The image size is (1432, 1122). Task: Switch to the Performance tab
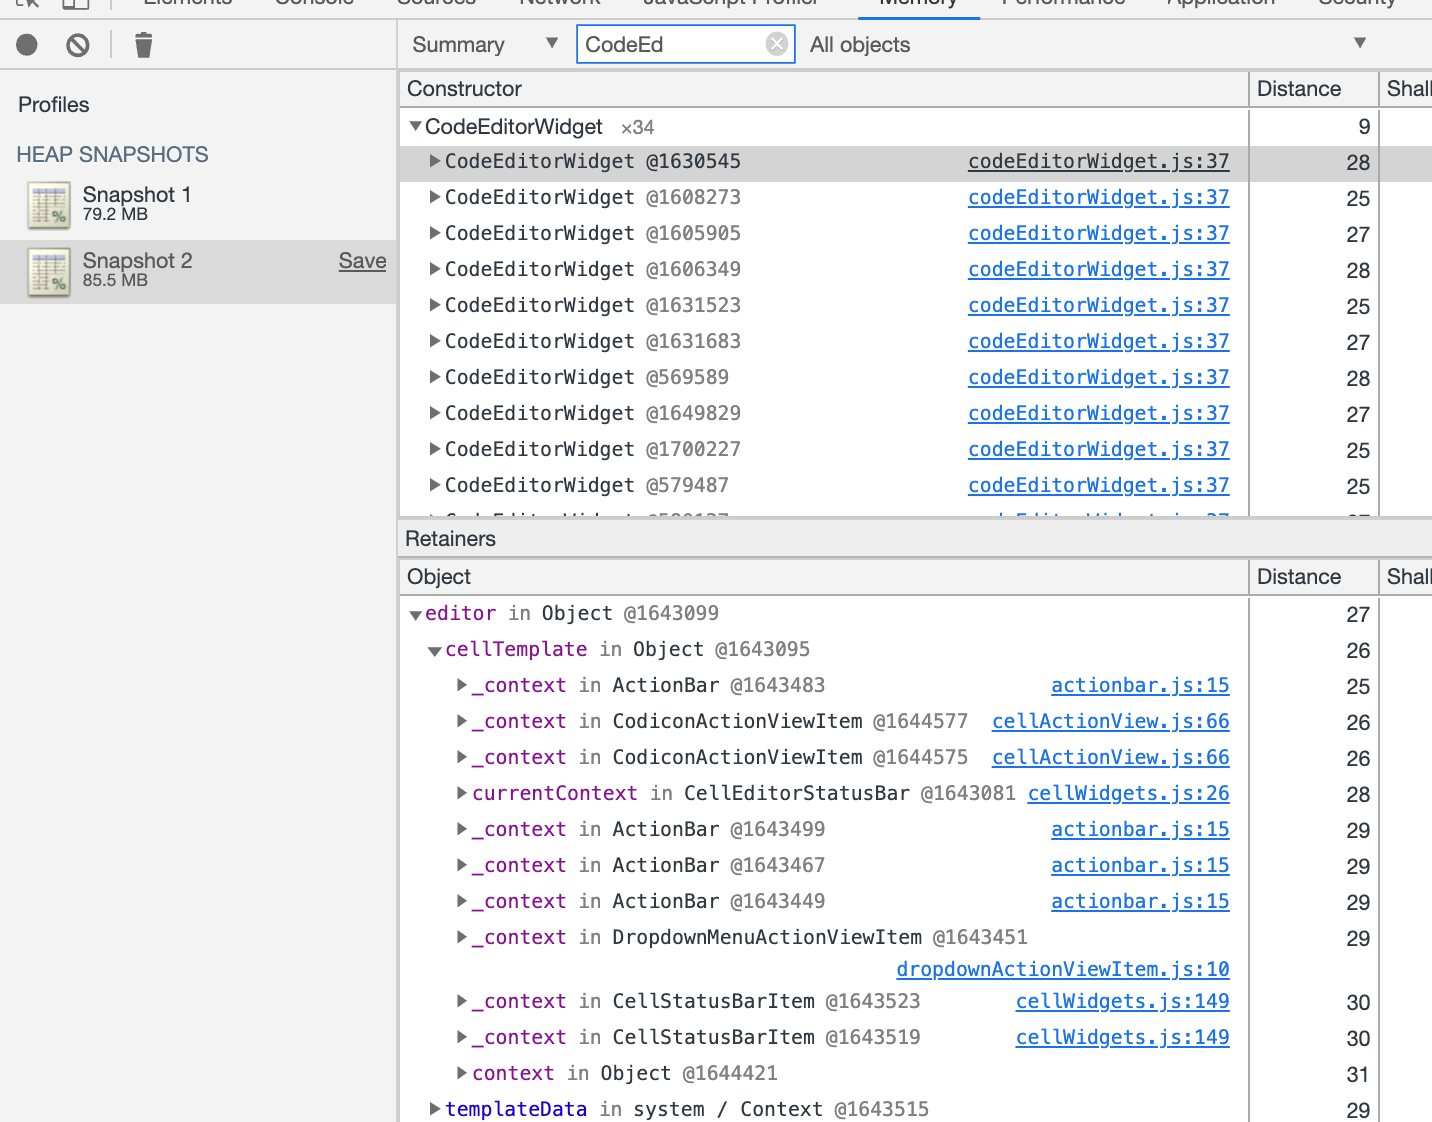point(1062,4)
